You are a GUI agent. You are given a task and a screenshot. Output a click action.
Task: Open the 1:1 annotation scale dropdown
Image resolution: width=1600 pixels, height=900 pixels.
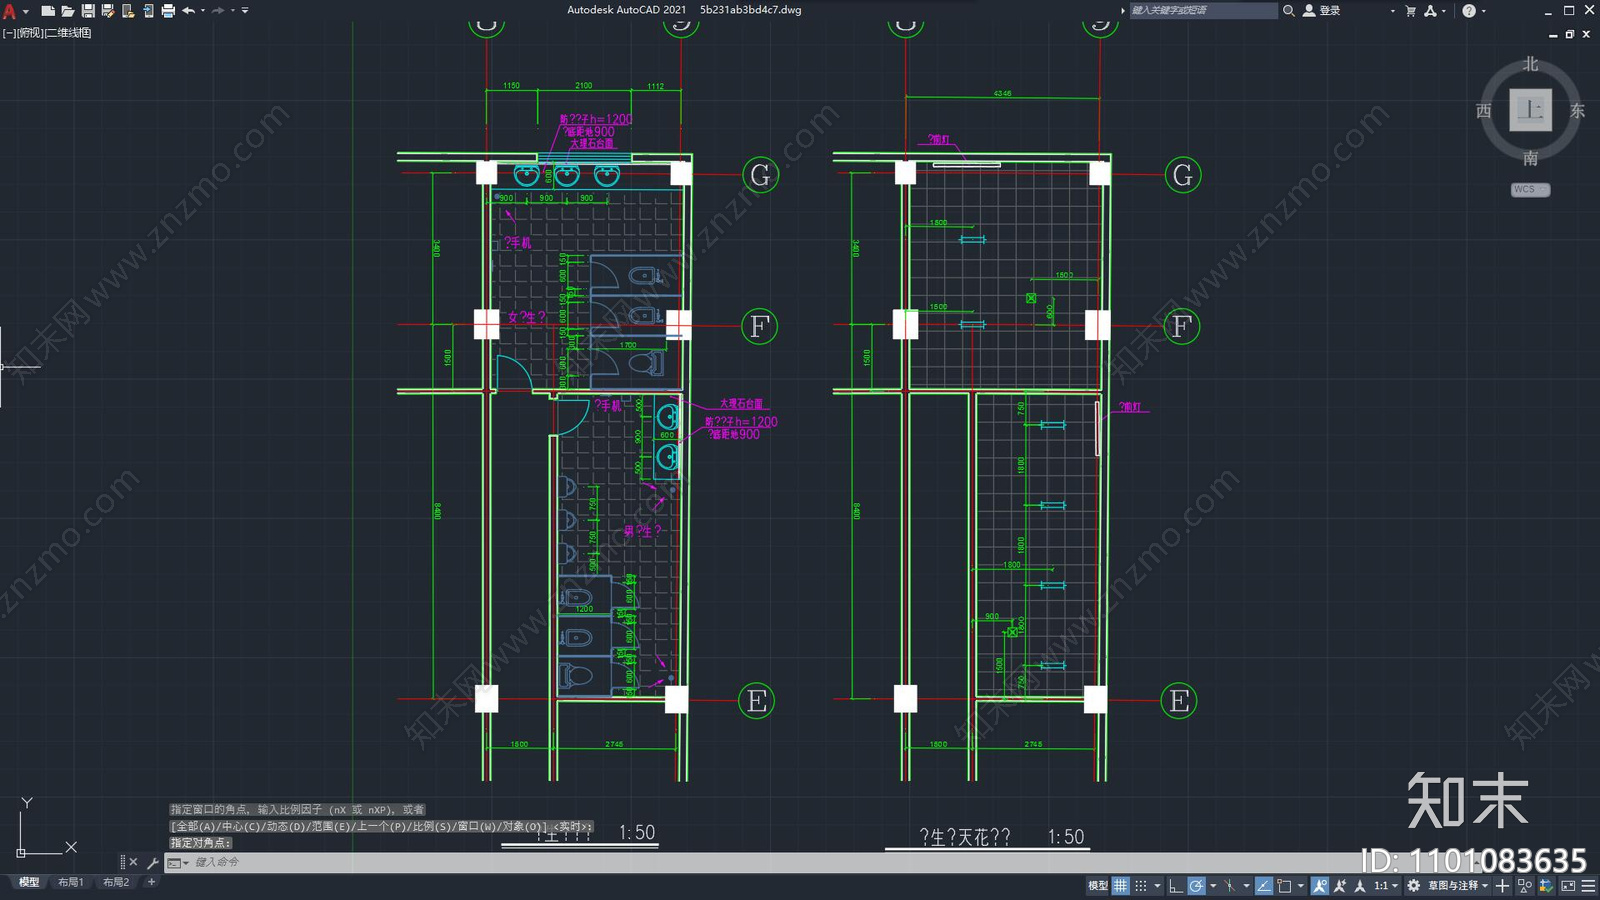(1386, 886)
